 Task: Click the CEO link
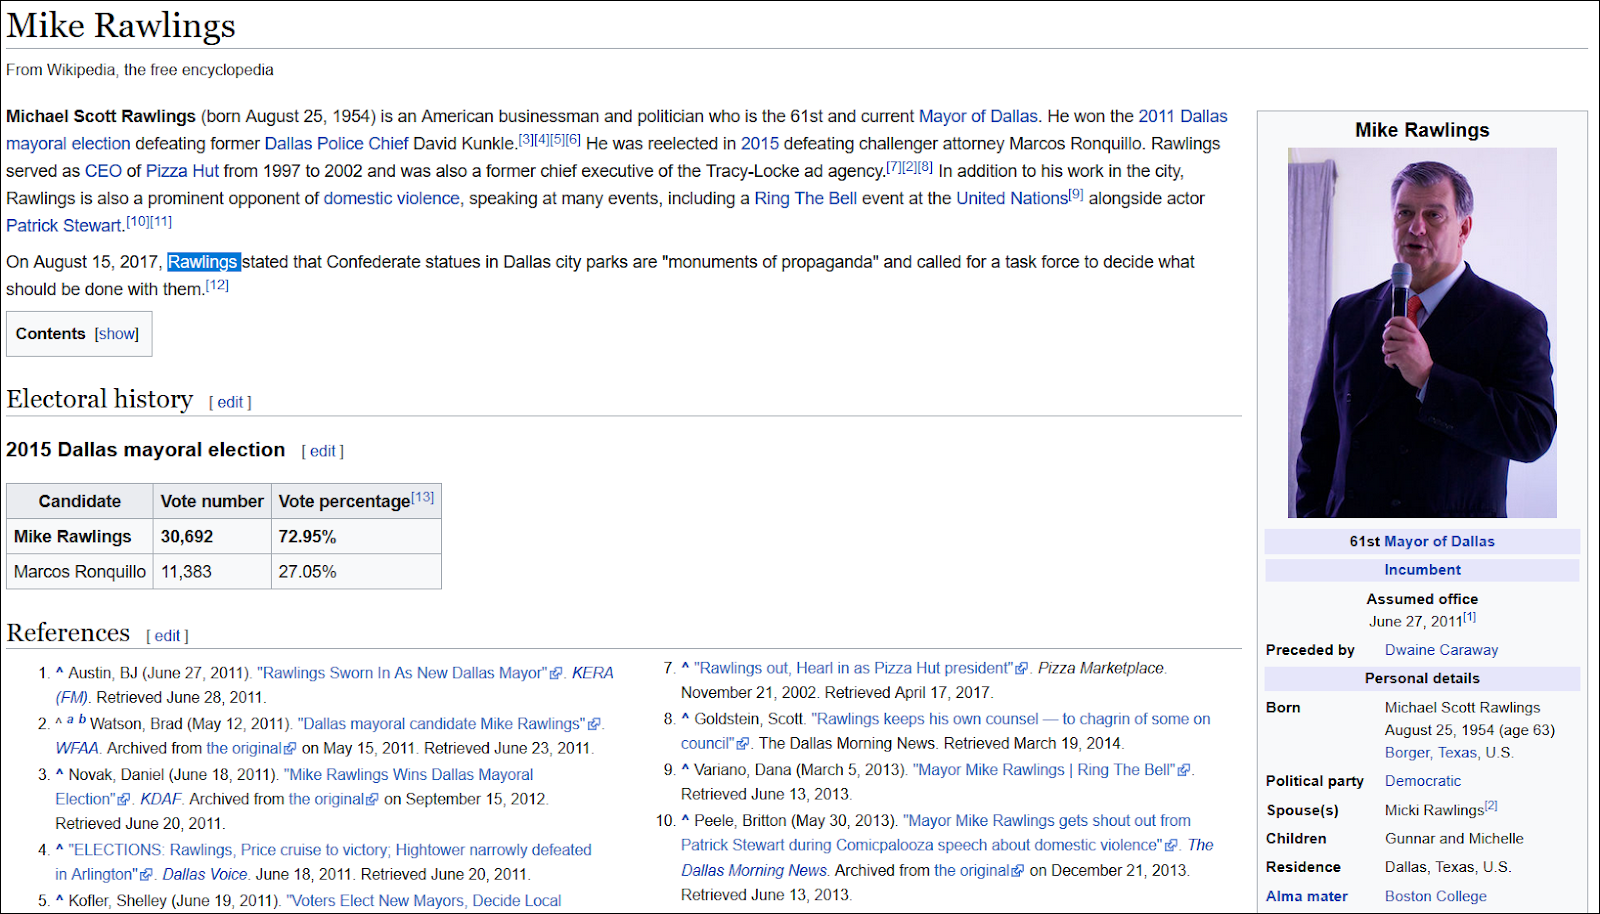(x=103, y=171)
